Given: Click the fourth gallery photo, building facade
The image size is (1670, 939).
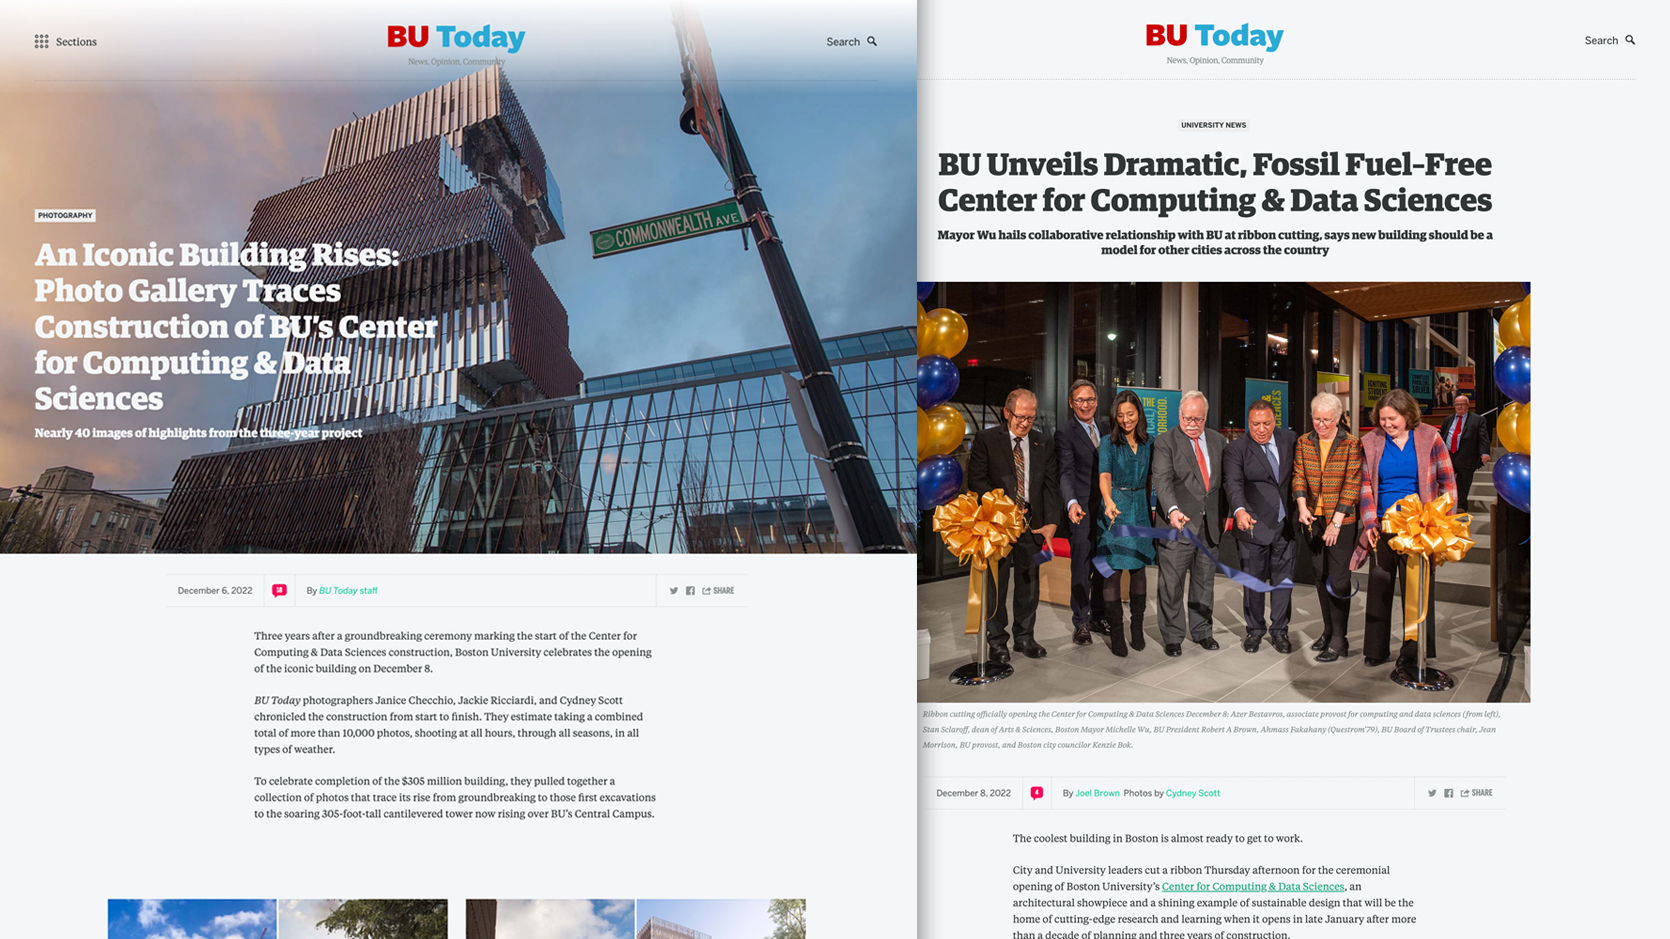Looking at the screenshot, I should click(x=721, y=919).
